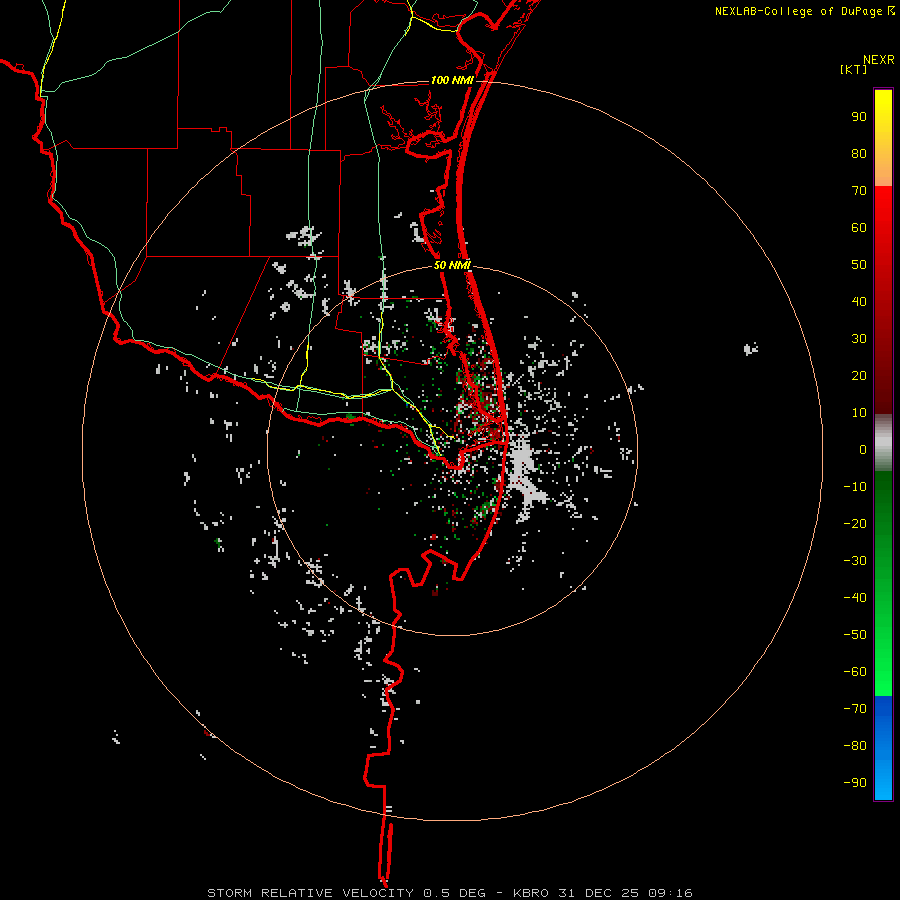Click the -90 value on velocity scale

pyautogui.click(x=855, y=783)
